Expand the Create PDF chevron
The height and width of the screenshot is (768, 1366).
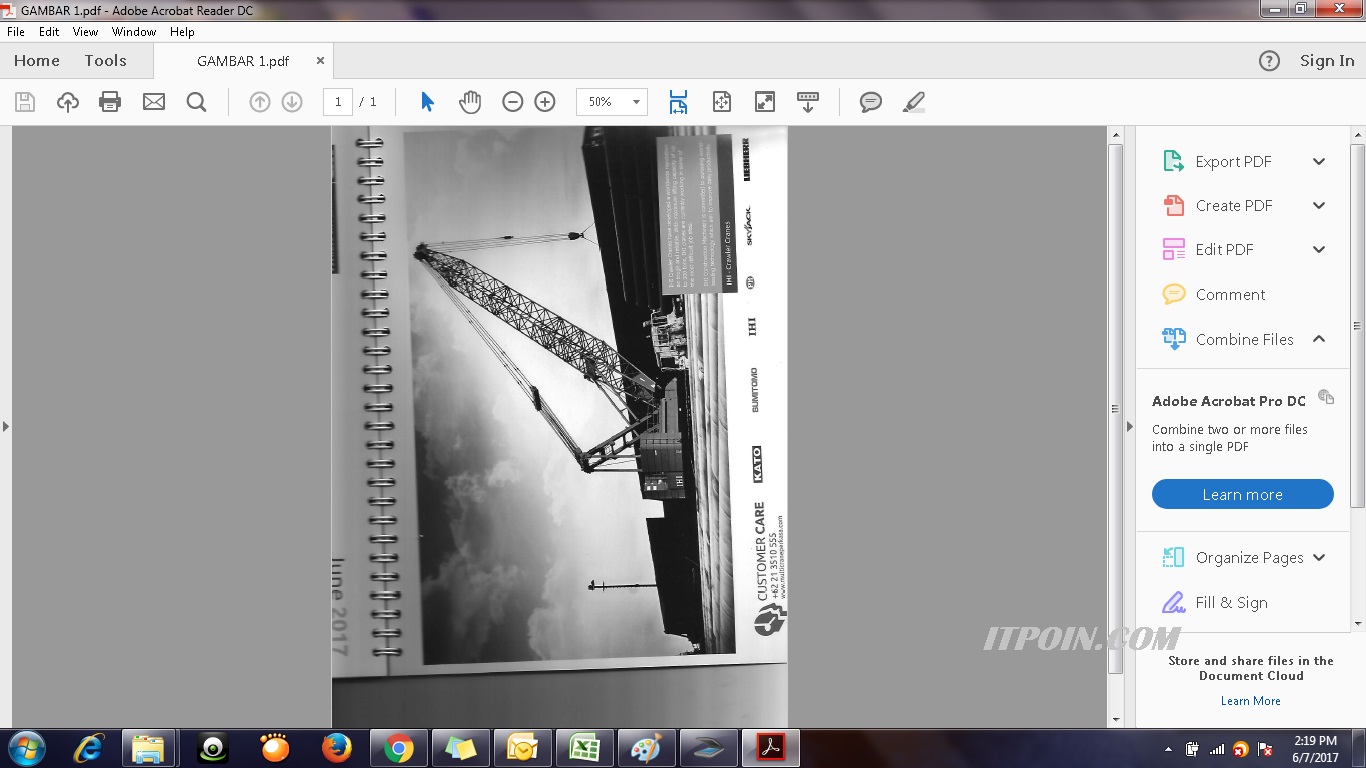[x=1319, y=205]
